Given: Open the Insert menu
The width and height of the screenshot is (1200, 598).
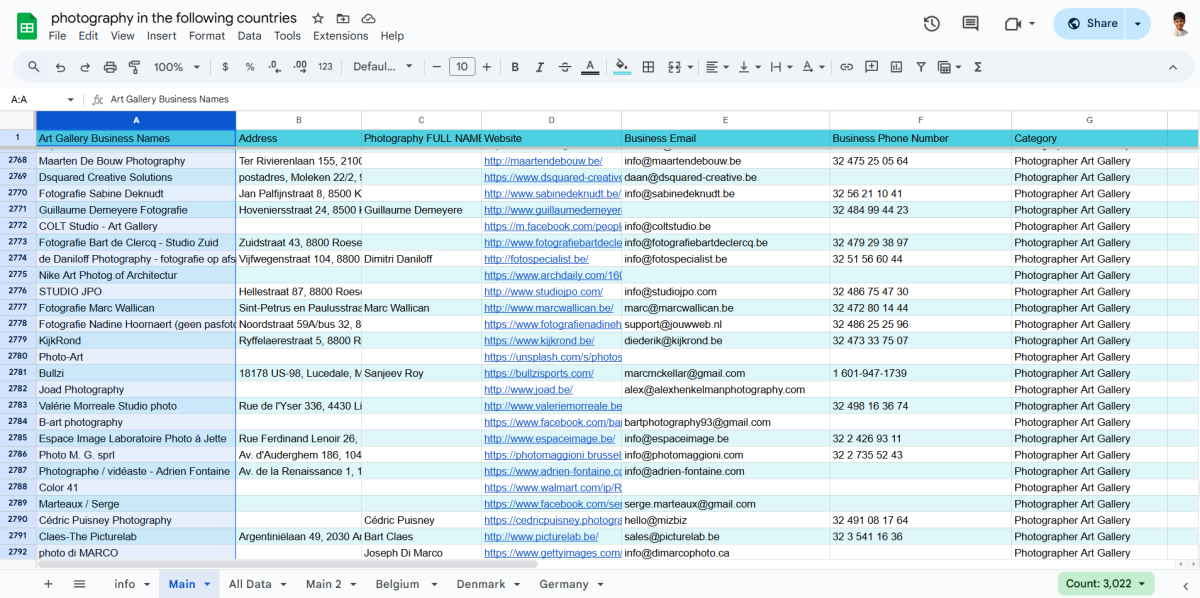Looking at the screenshot, I should pos(161,36).
